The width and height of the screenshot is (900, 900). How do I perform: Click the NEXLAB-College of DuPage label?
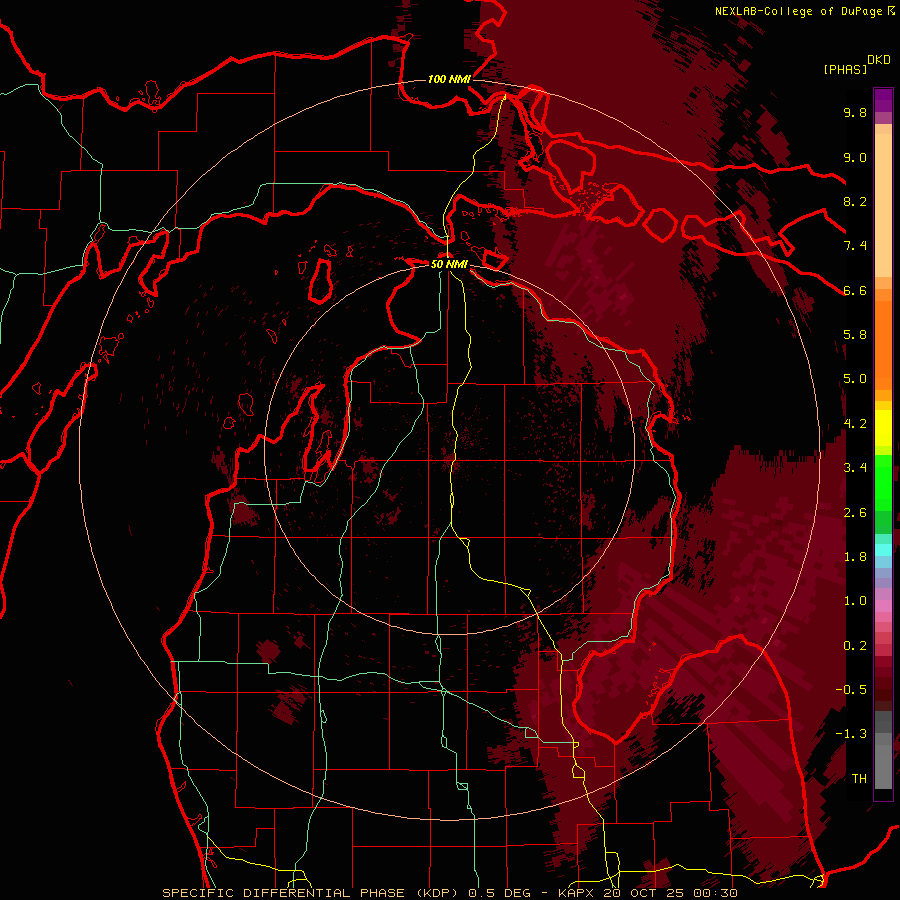pos(799,11)
